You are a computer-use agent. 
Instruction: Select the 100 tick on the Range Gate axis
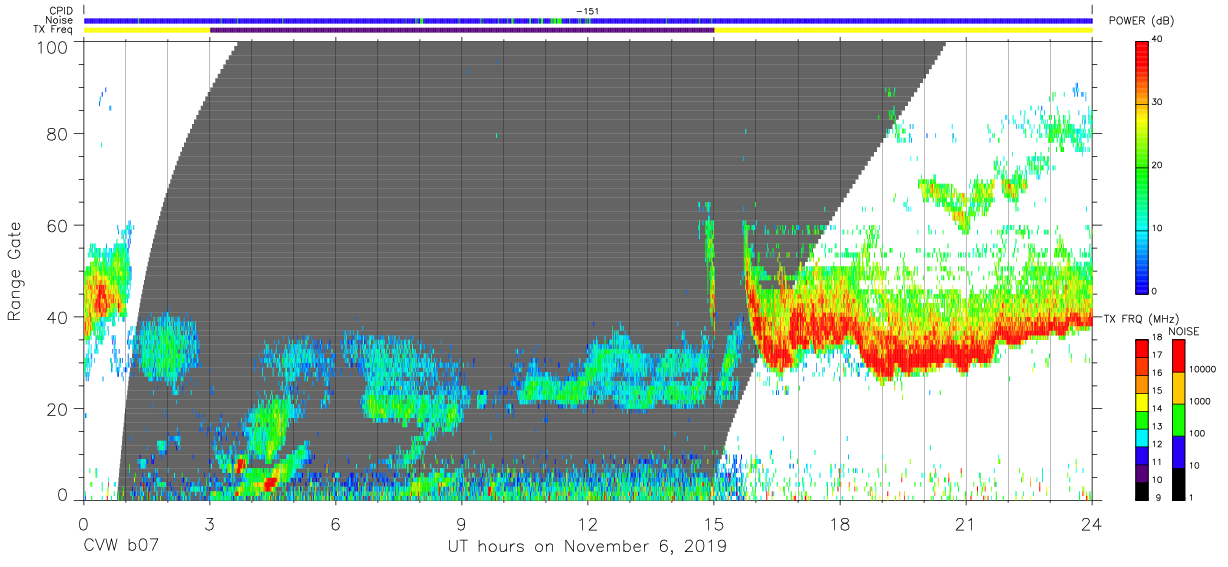pos(54,46)
